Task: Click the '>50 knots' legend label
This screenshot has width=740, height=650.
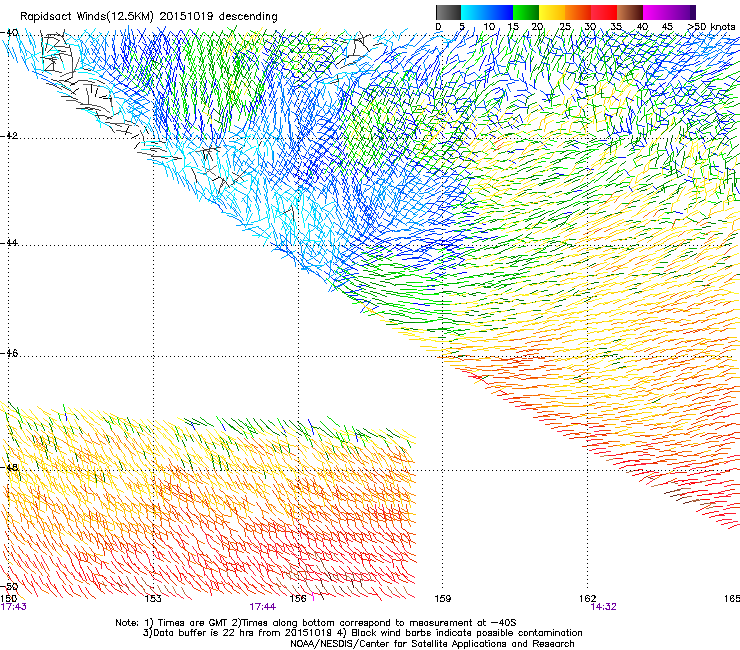Action: click(x=712, y=27)
